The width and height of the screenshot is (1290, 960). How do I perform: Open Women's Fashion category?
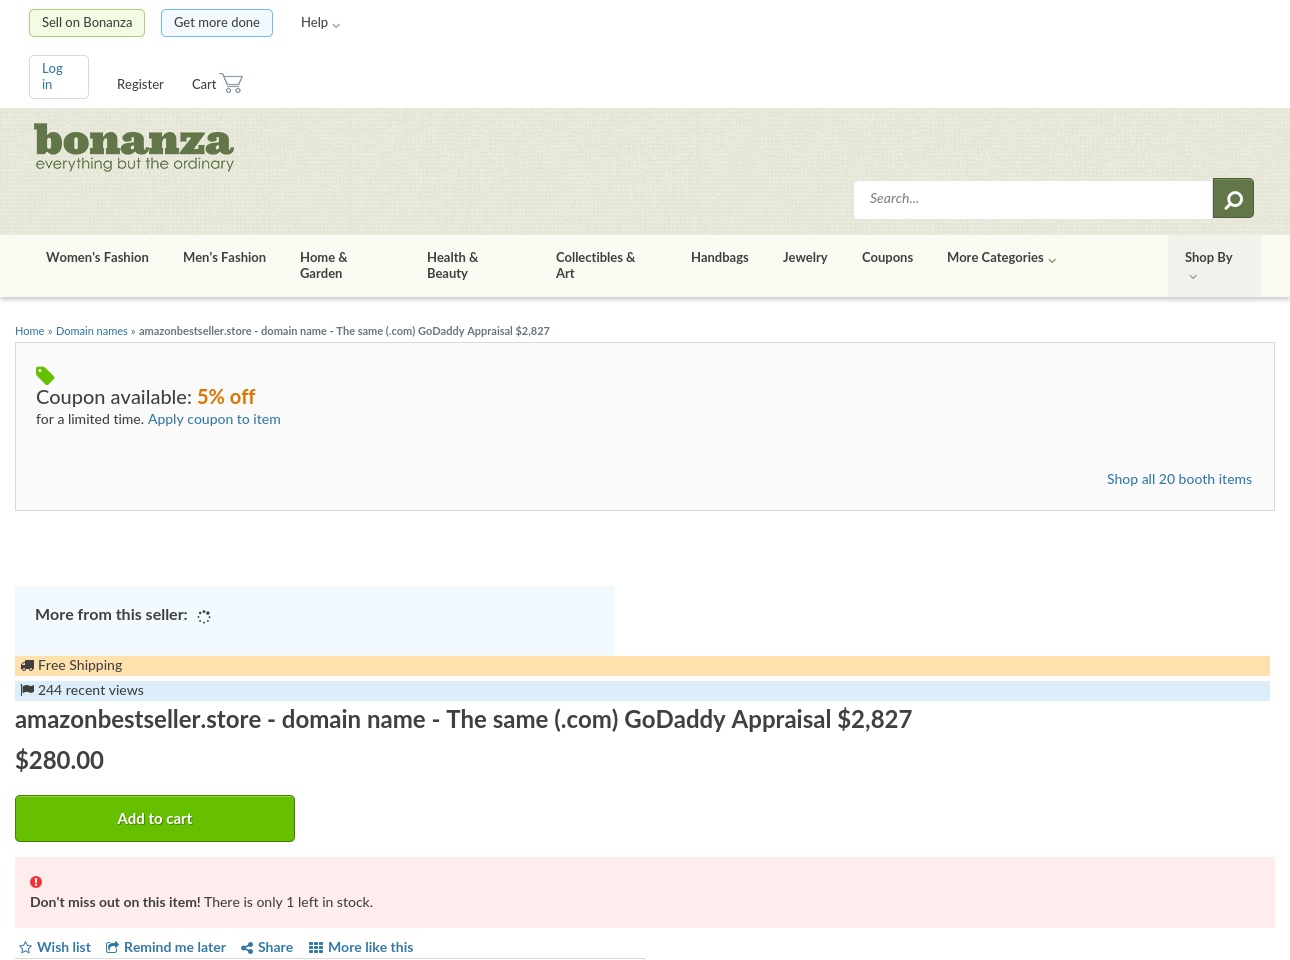pos(97,257)
